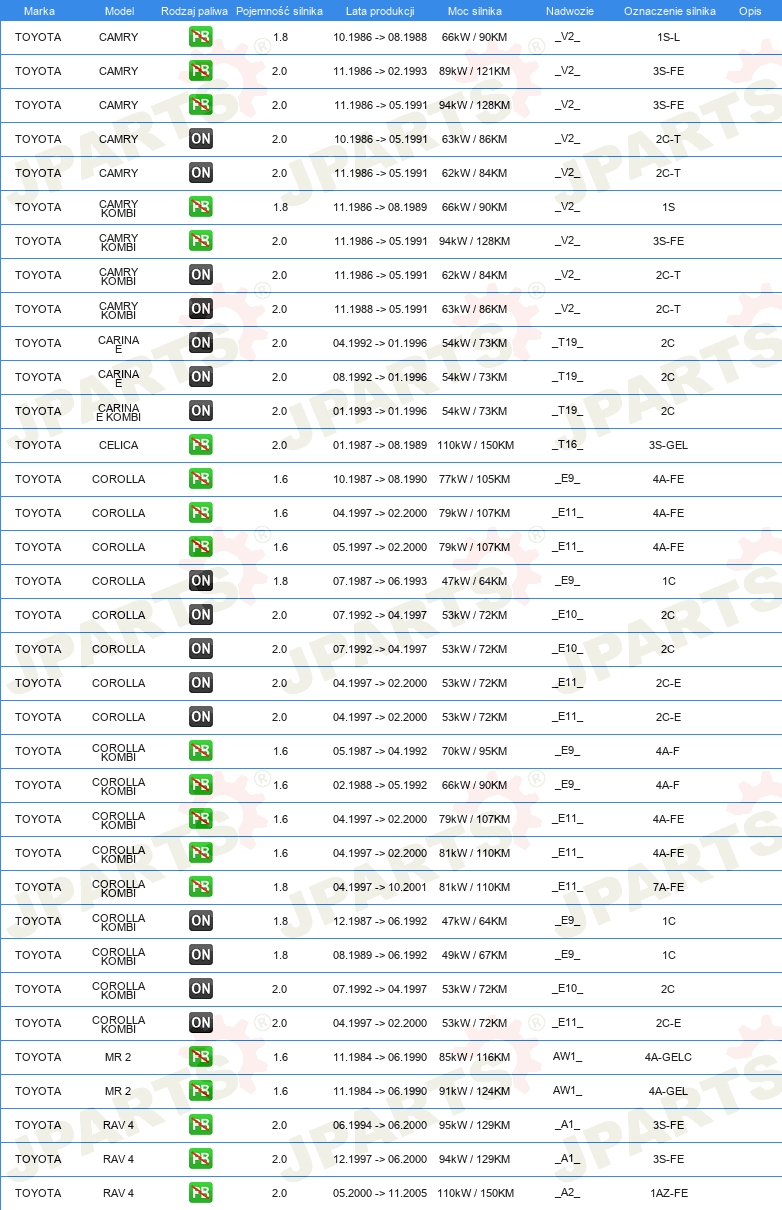Click diesel ON icon for Camry 63kW / 86KM
The width and height of the screenshot is (782, 1210).
[201, 139]
